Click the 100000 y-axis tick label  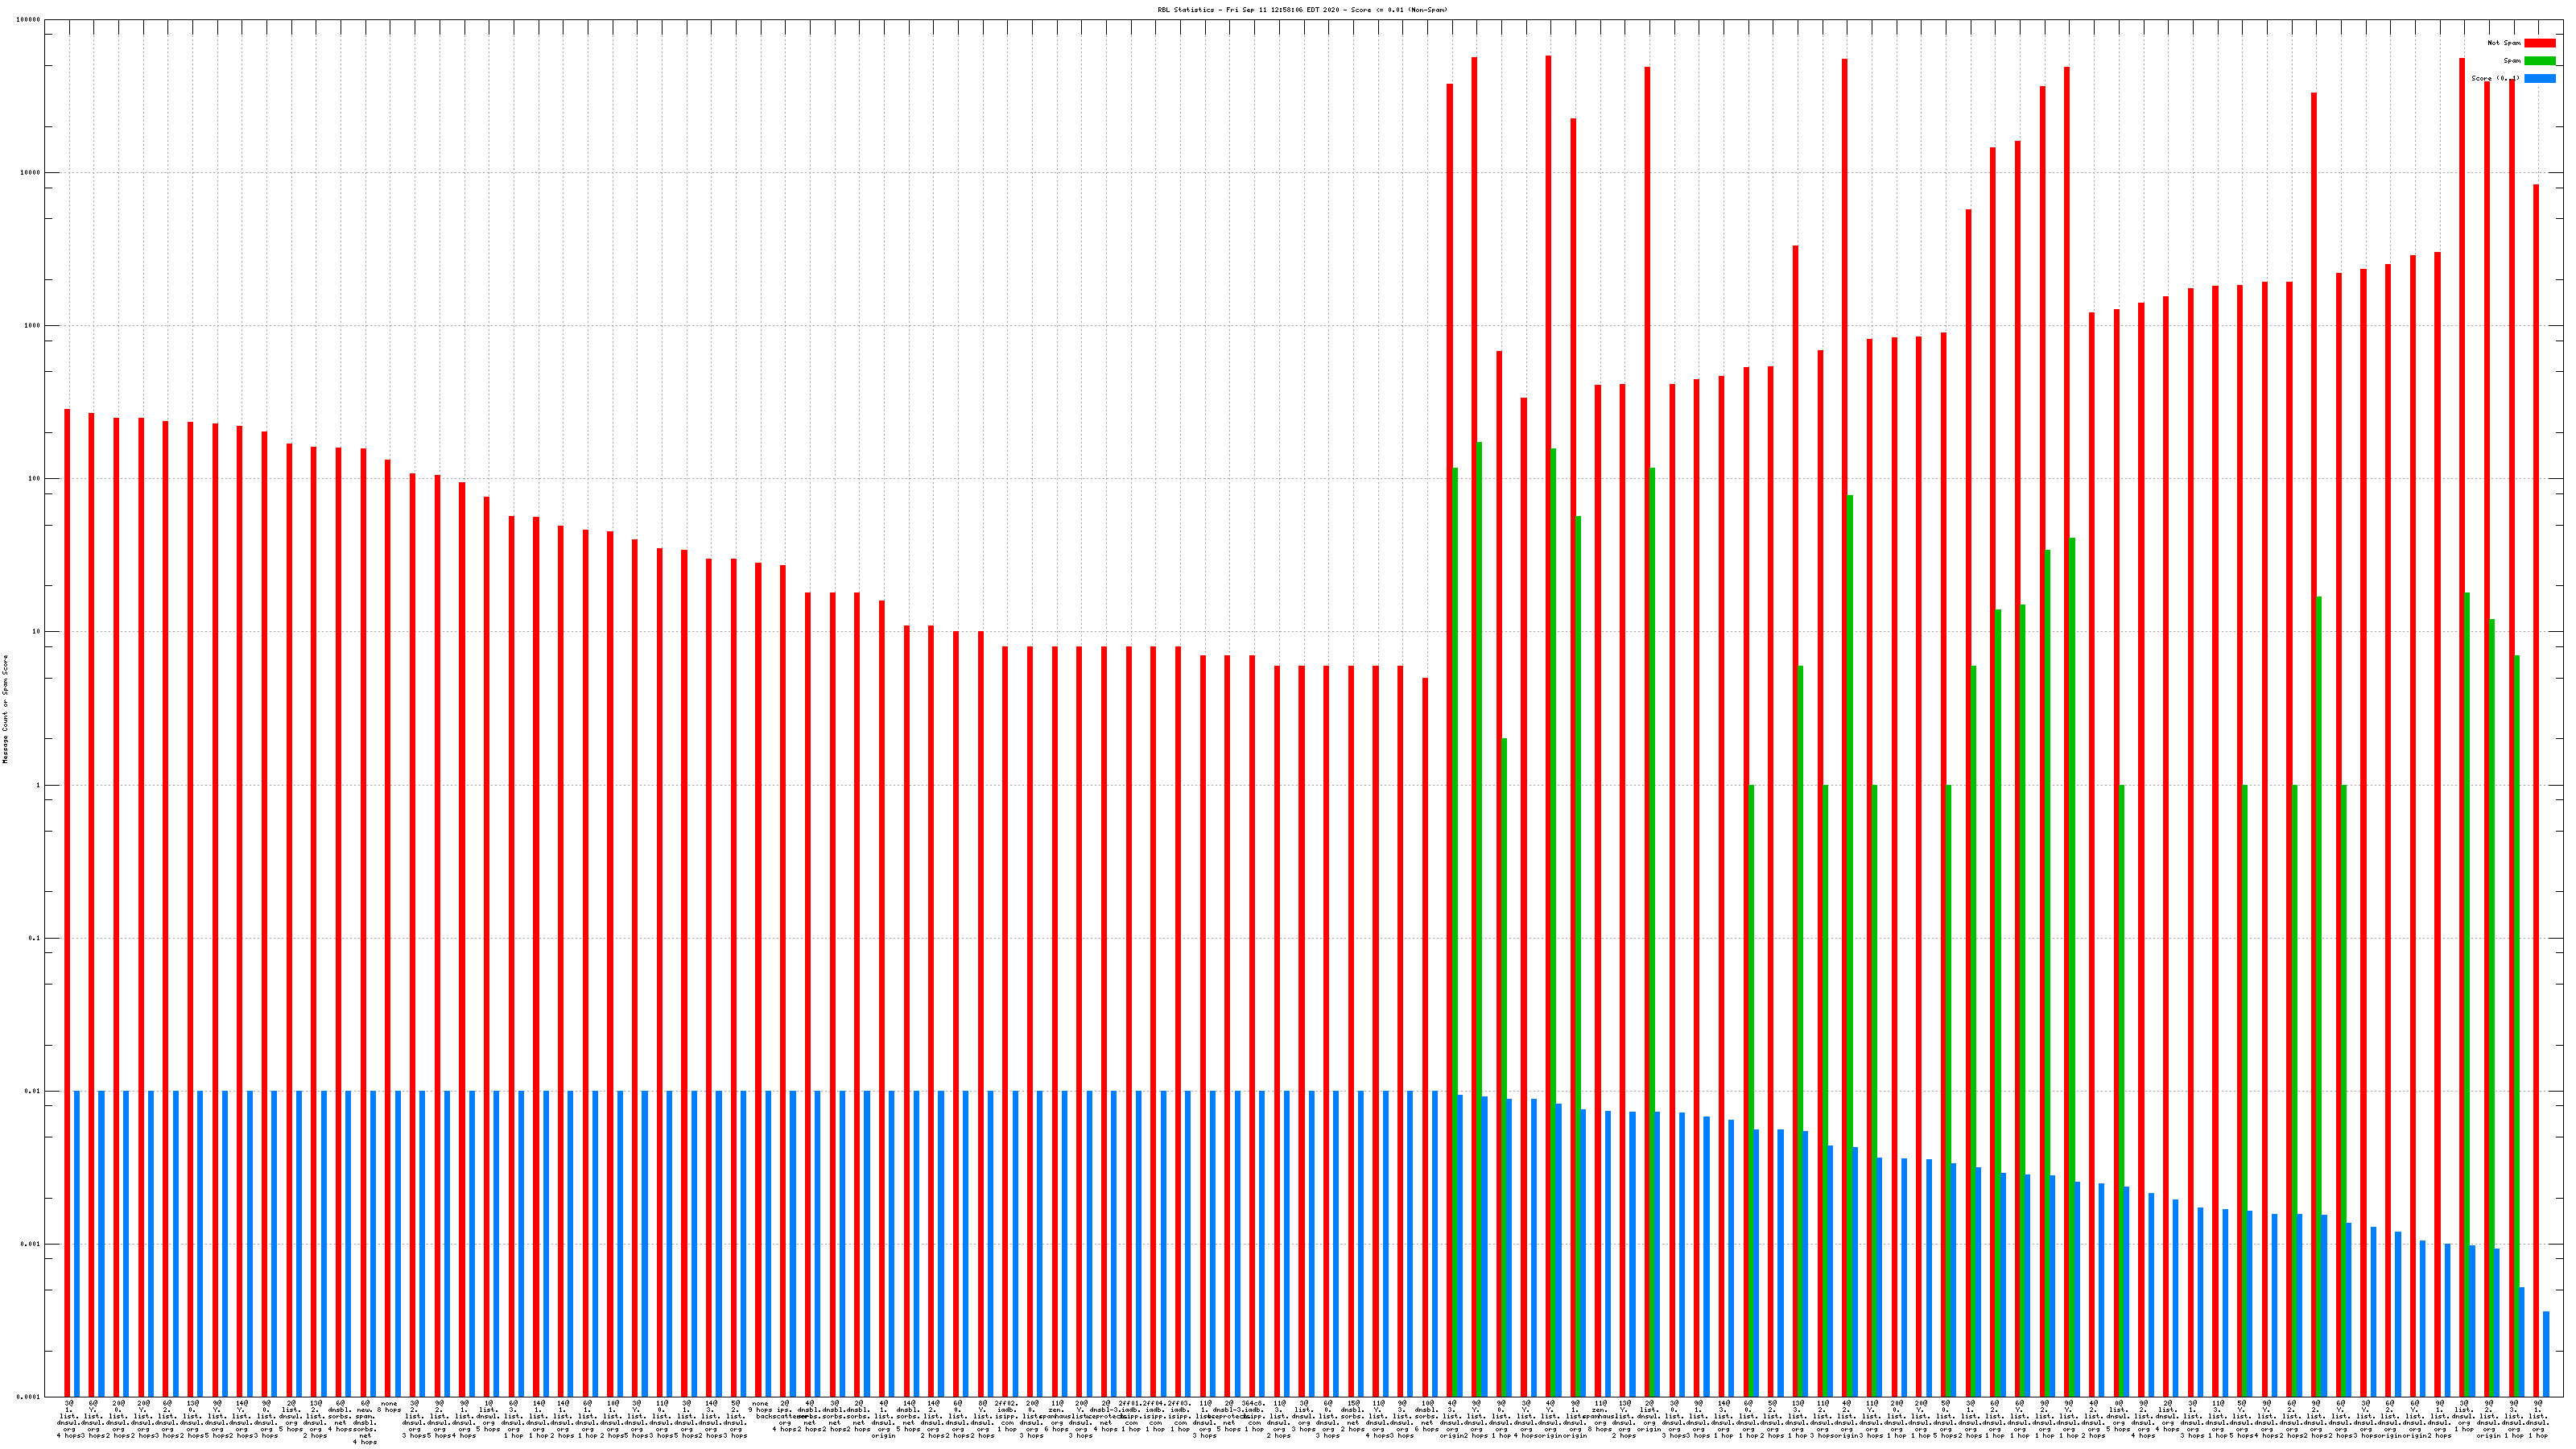click(29, 20)
